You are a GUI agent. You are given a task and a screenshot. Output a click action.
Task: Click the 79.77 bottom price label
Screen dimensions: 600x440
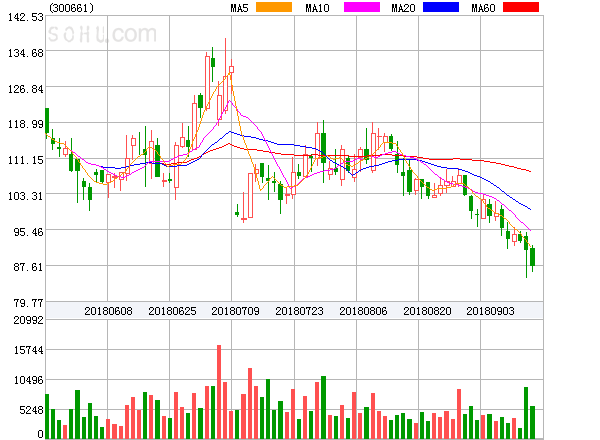pos(24,302)
